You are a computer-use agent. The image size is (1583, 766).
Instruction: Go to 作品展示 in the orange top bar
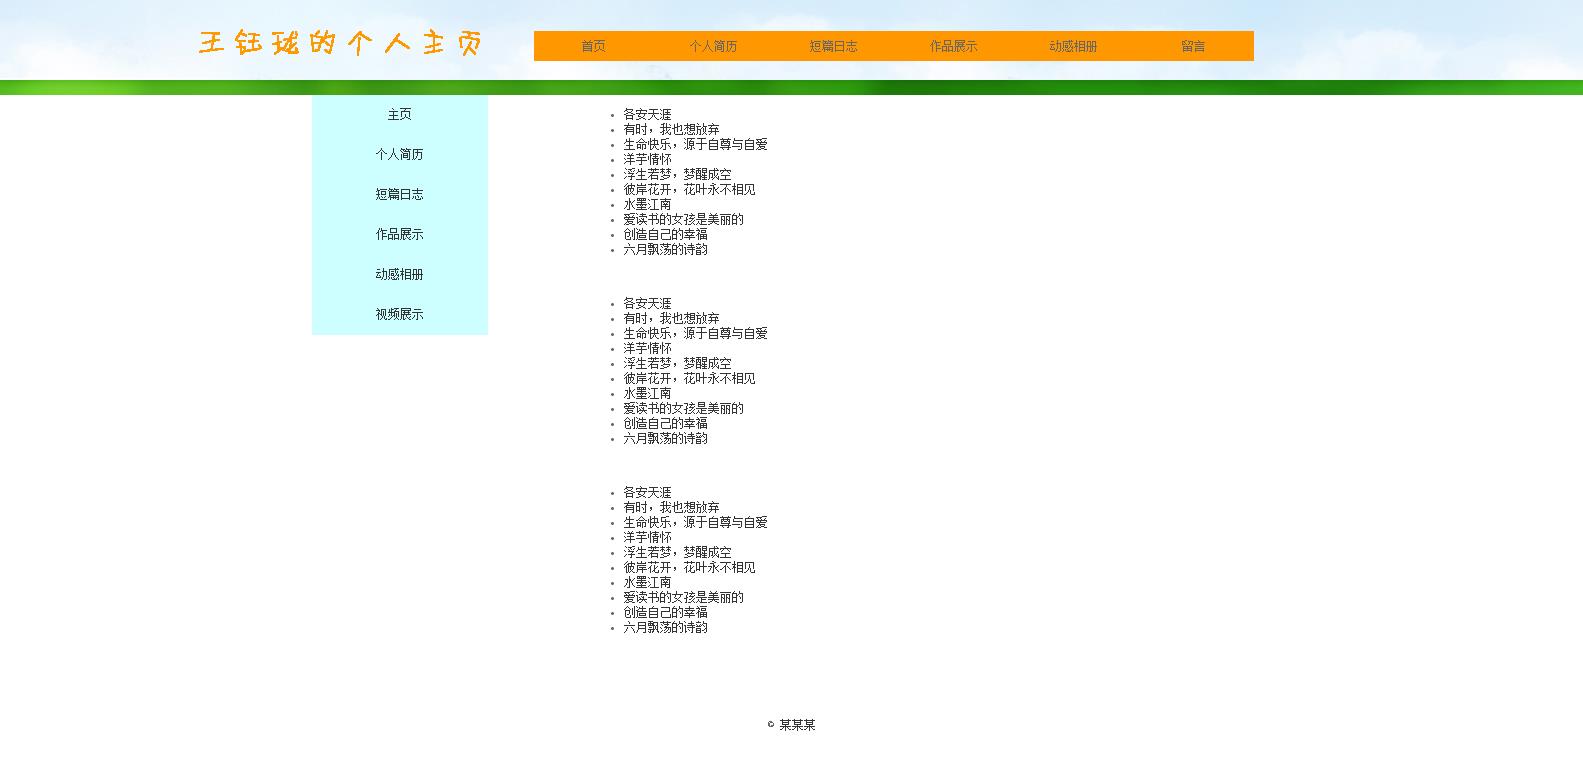953,46
